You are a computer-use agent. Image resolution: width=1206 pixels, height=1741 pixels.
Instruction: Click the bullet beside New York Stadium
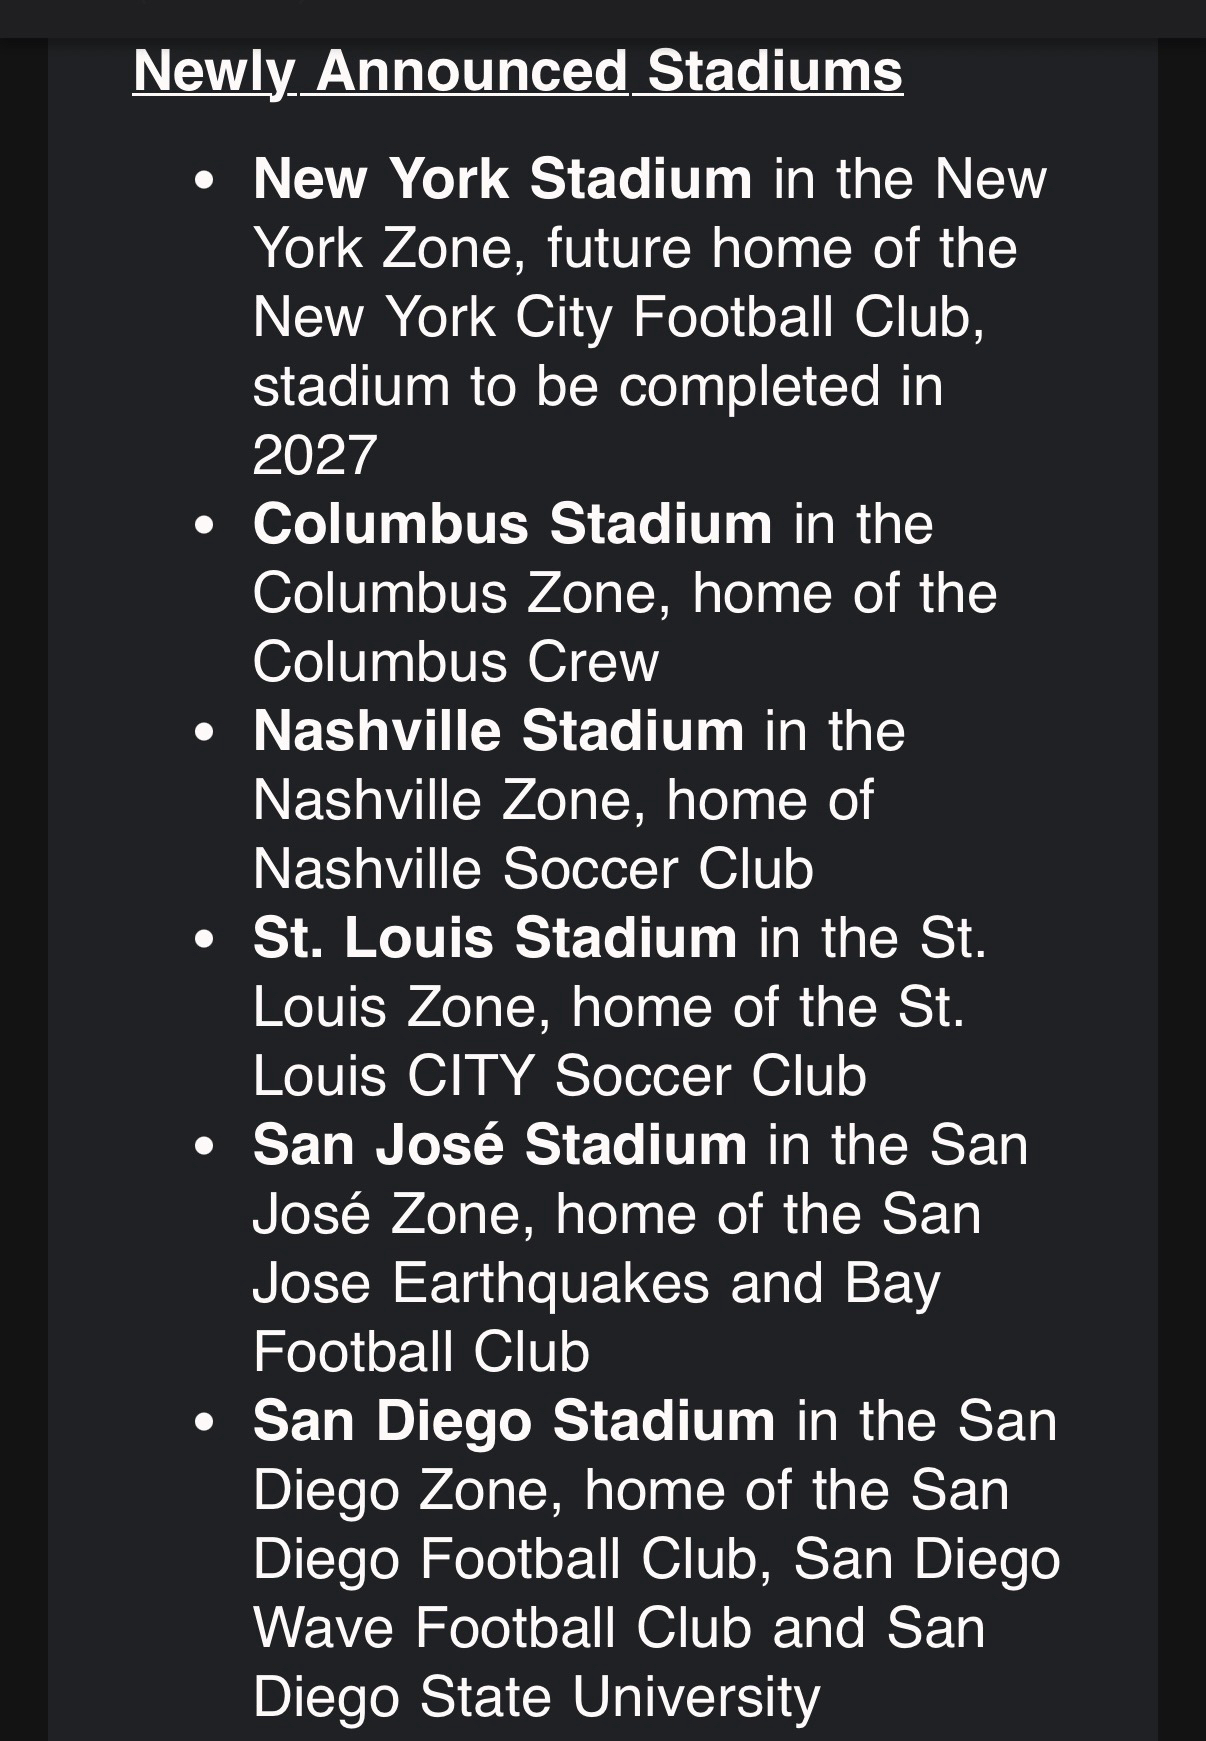(205, 181)
